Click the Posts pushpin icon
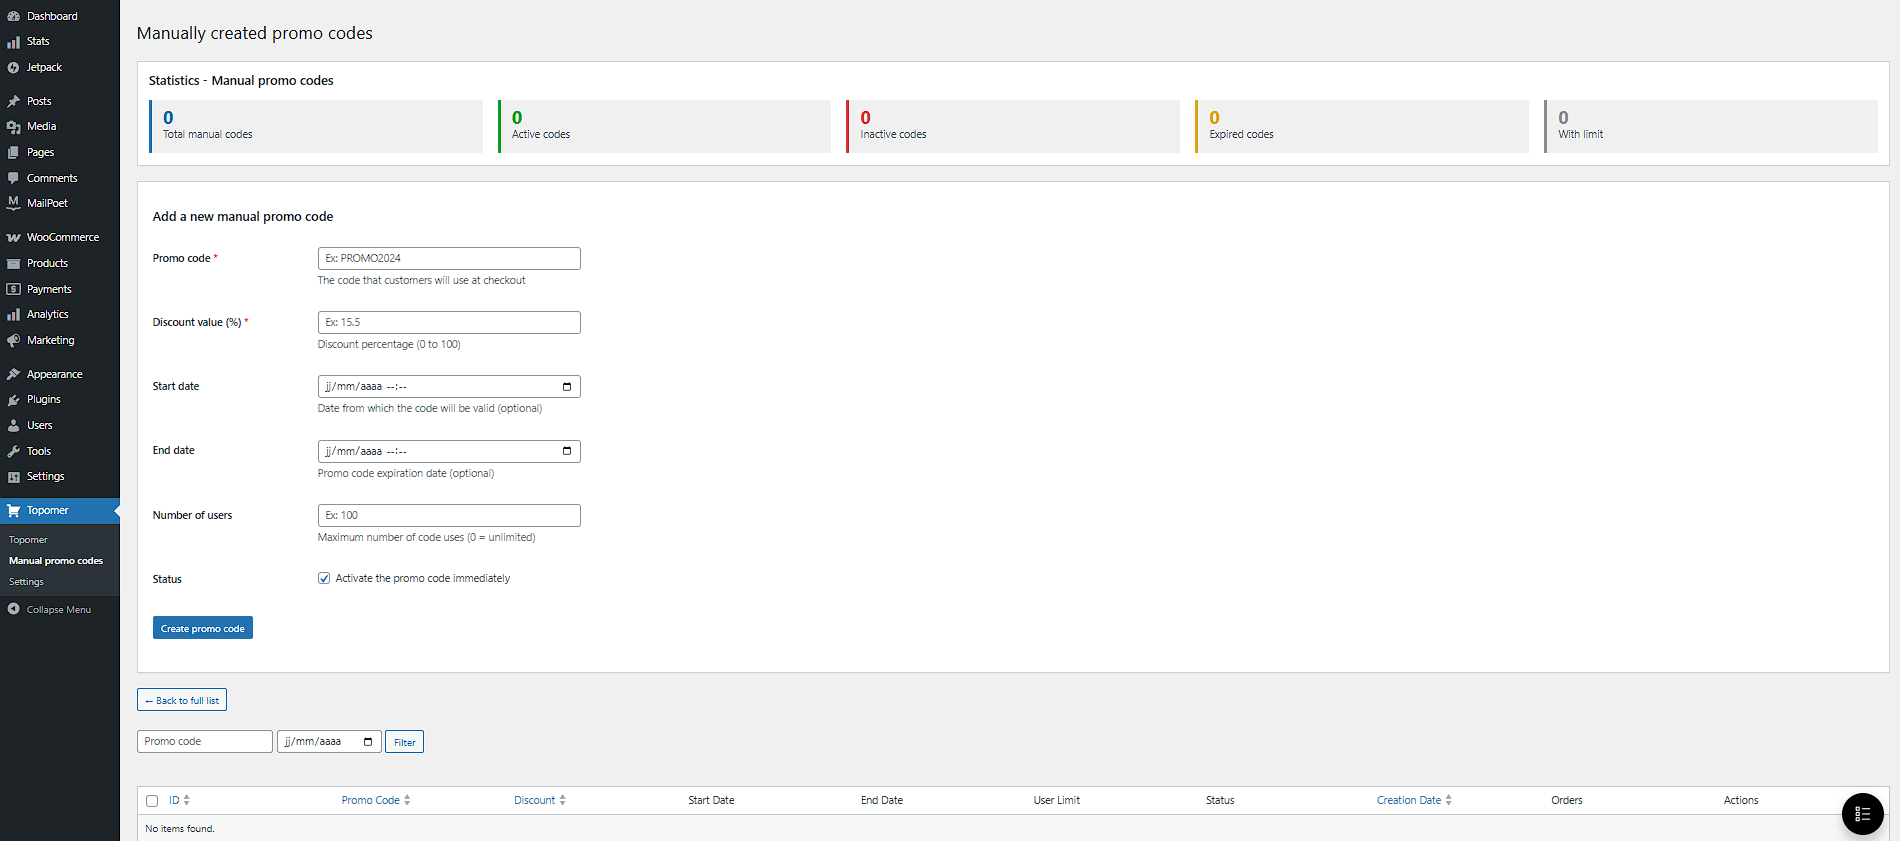1900x841 pixels. tap(13, 102)
